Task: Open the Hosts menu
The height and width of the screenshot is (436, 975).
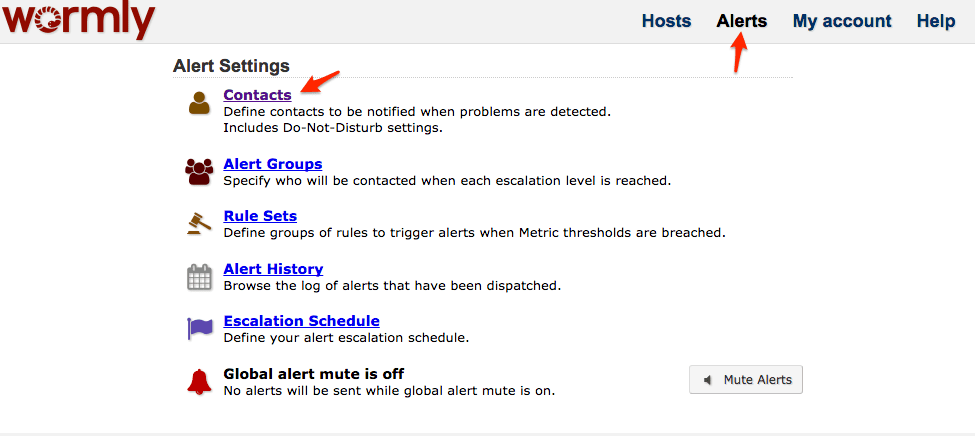Action: coord(667,21)
